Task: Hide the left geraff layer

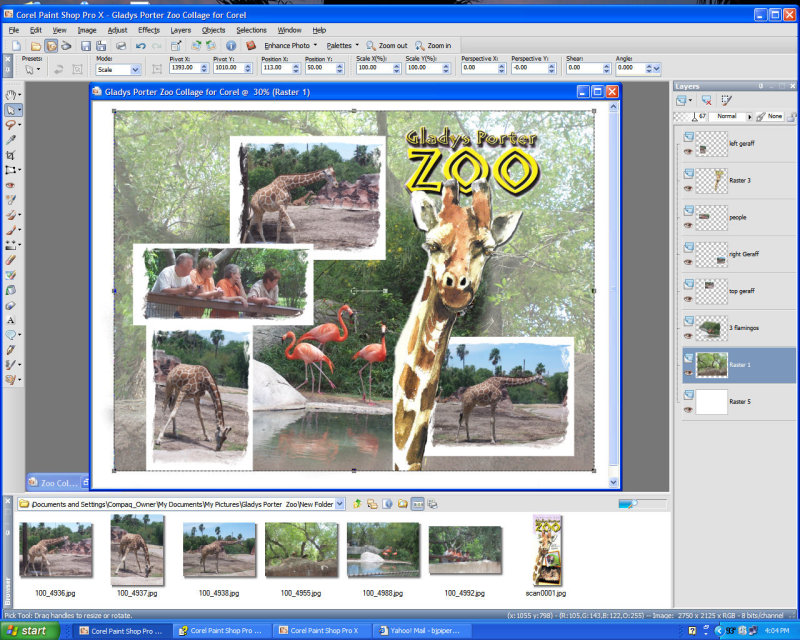Action: [x=688, y=152]
